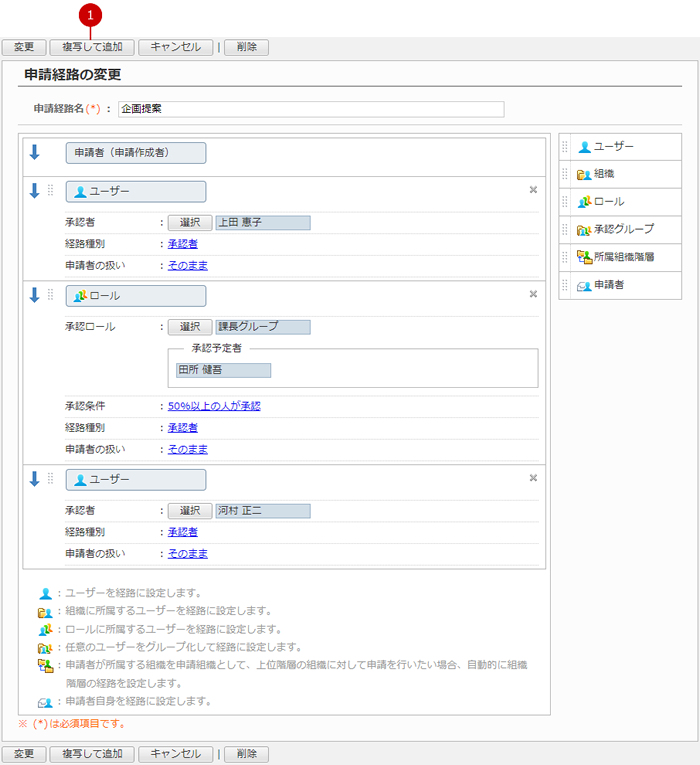The image size is (700, 765).
Task: Open 承認者 link in ロール step
Action: (x=183, y=428)
